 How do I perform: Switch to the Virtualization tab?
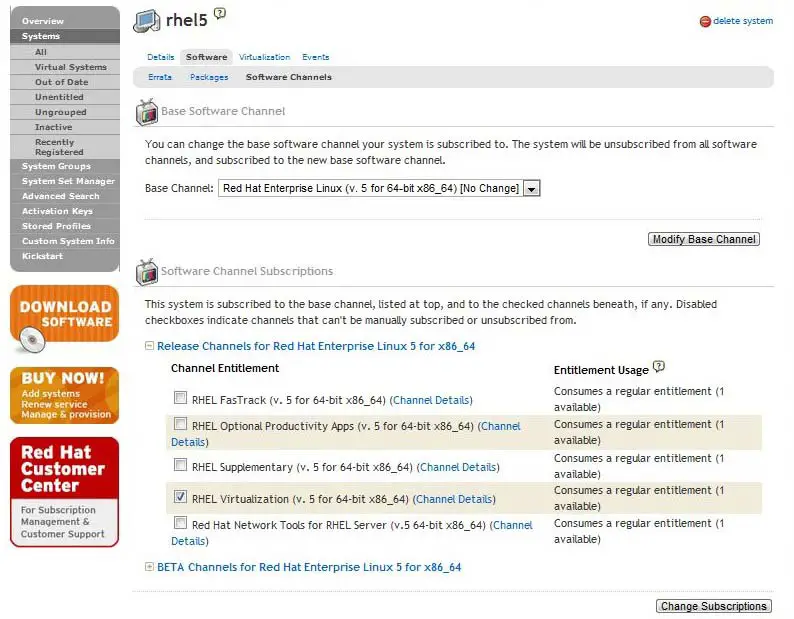pyautogui.click(x=264, y=57)
